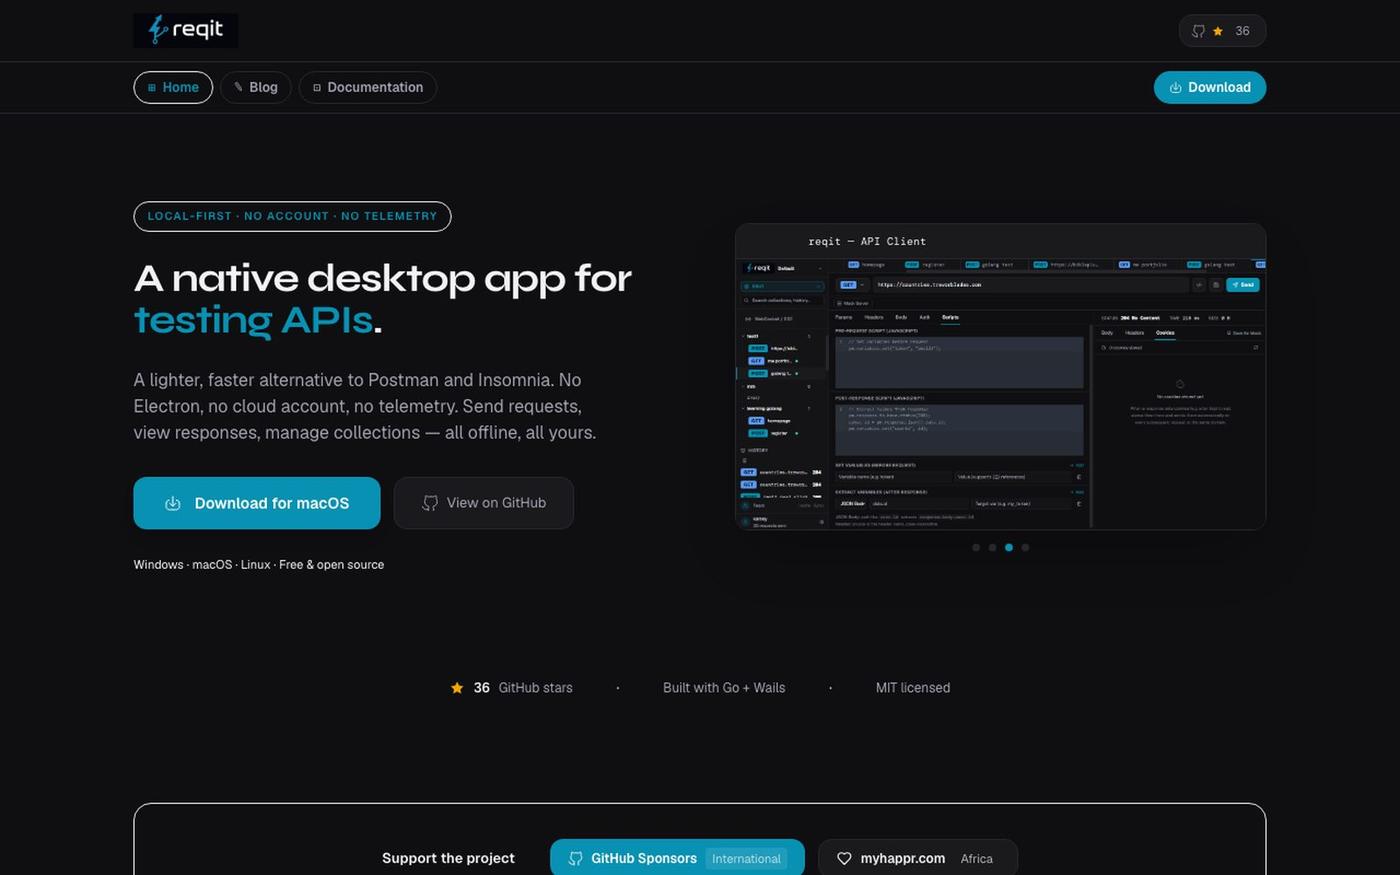Select the active third carousel dot
Screen dimensions: 1400x875
[x=1009, y=547]
